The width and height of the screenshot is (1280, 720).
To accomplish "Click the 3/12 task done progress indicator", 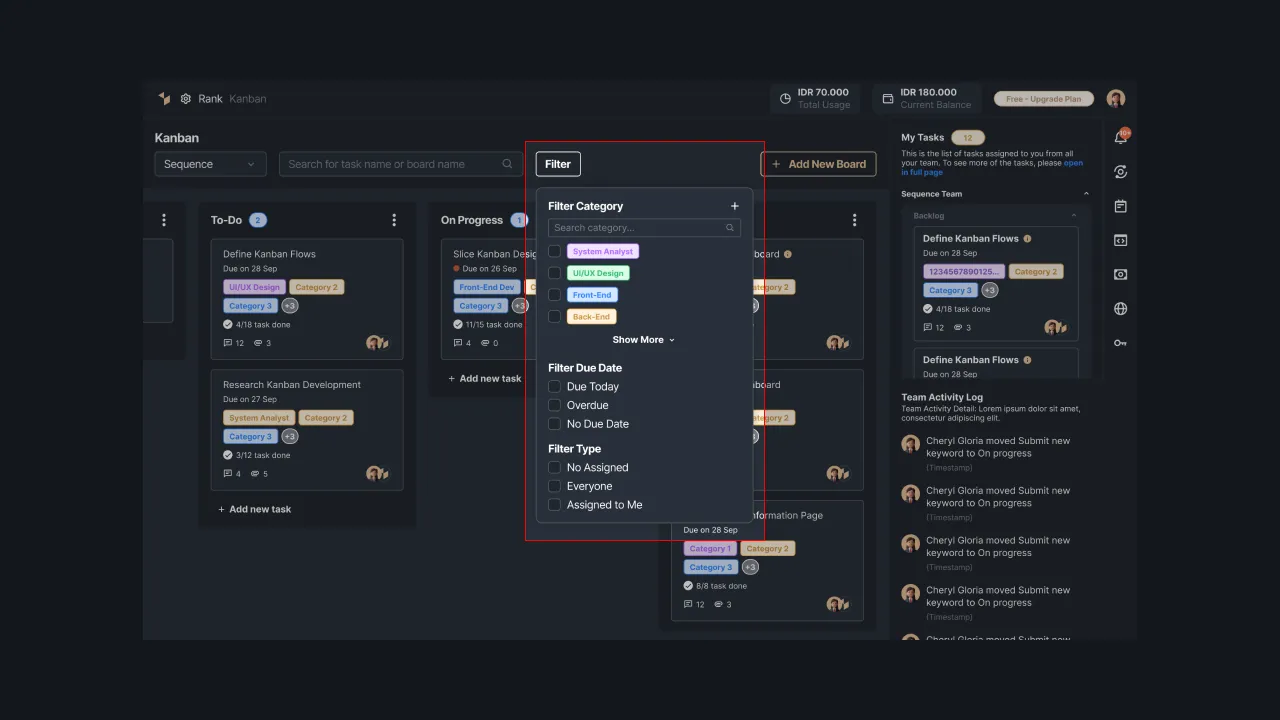I will click(x=257, y=455).
